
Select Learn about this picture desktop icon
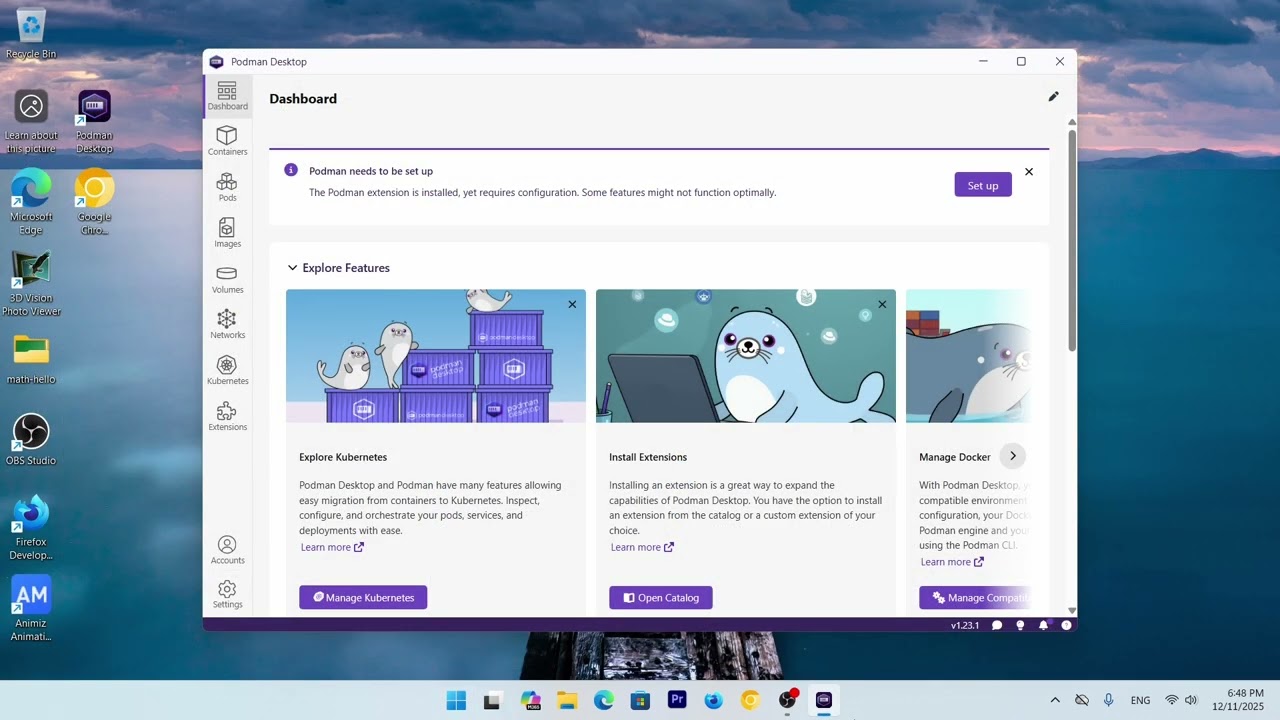pyautogui.click(x=31, y=122)
